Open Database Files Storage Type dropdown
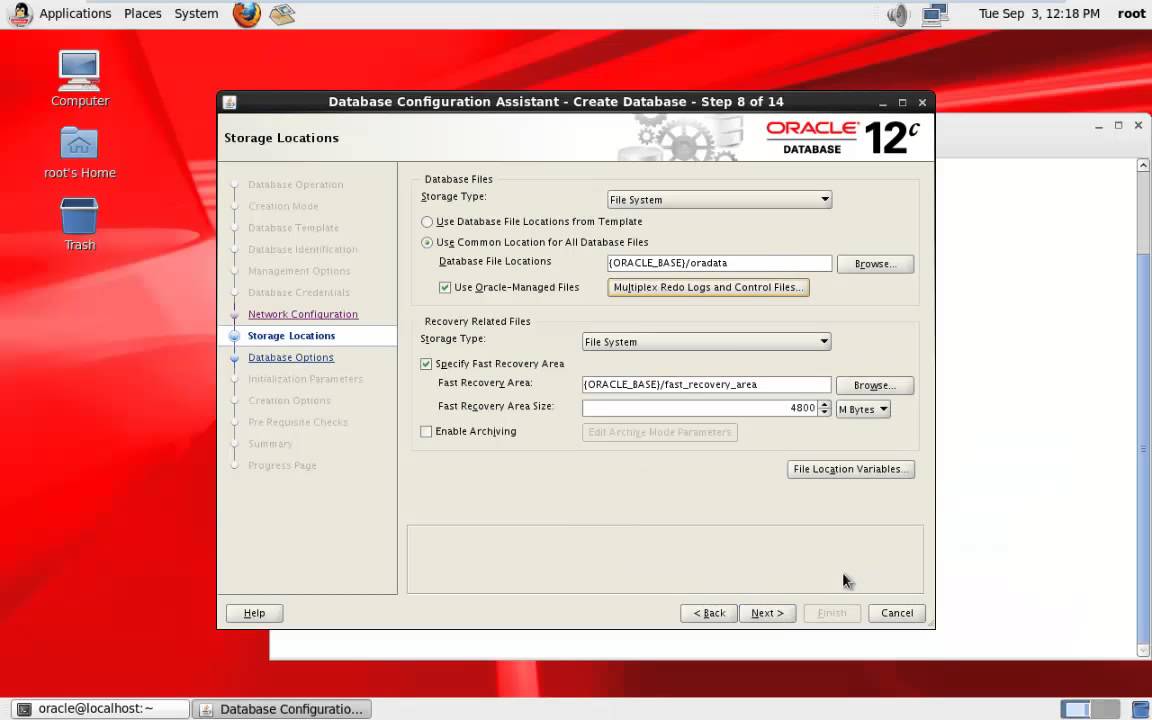This screenshot has width=1152, height=720. [719, 200]
